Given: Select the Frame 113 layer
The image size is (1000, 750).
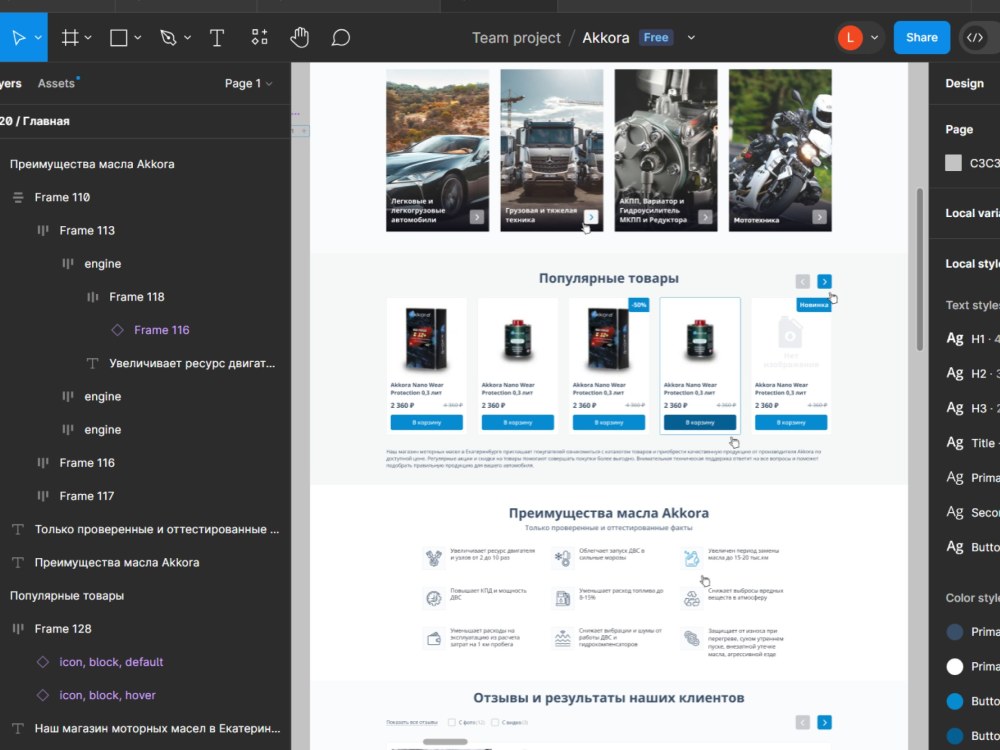Looking at the screenshot, I should [87, 230].
